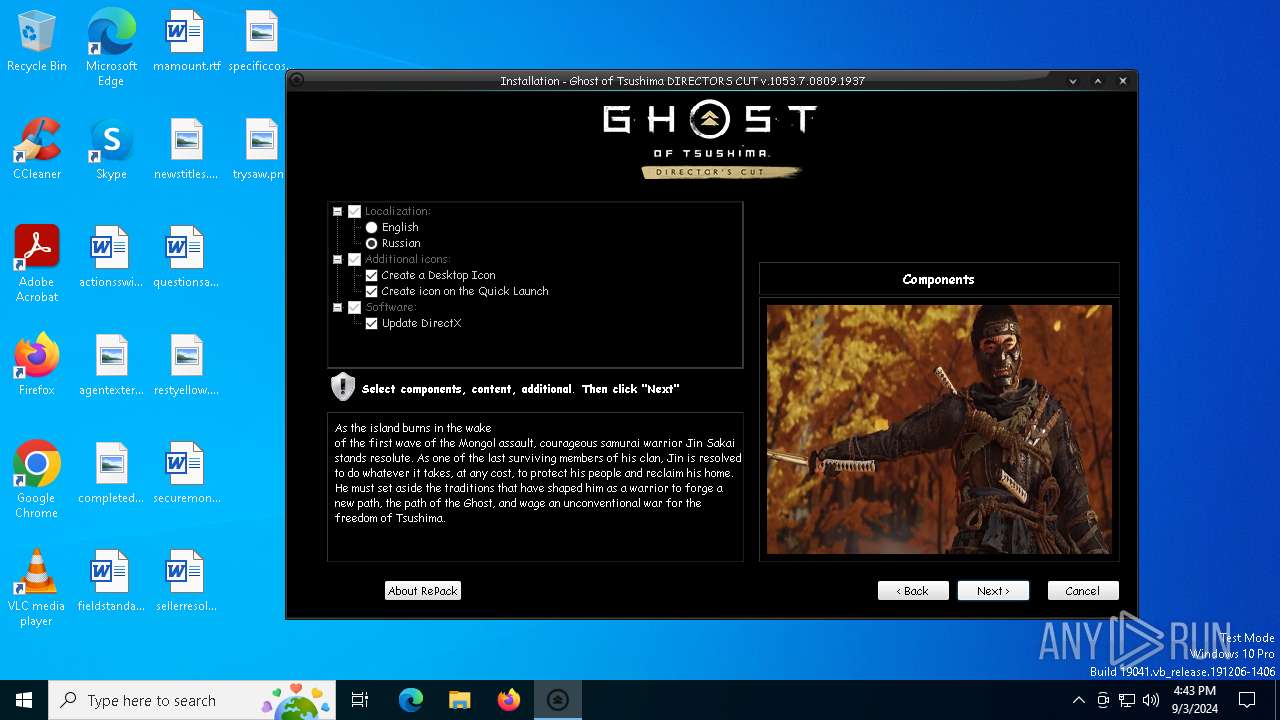Select sellerresol document on desktop
Viewport: 1280px width, 720px height.
point(186,582)
